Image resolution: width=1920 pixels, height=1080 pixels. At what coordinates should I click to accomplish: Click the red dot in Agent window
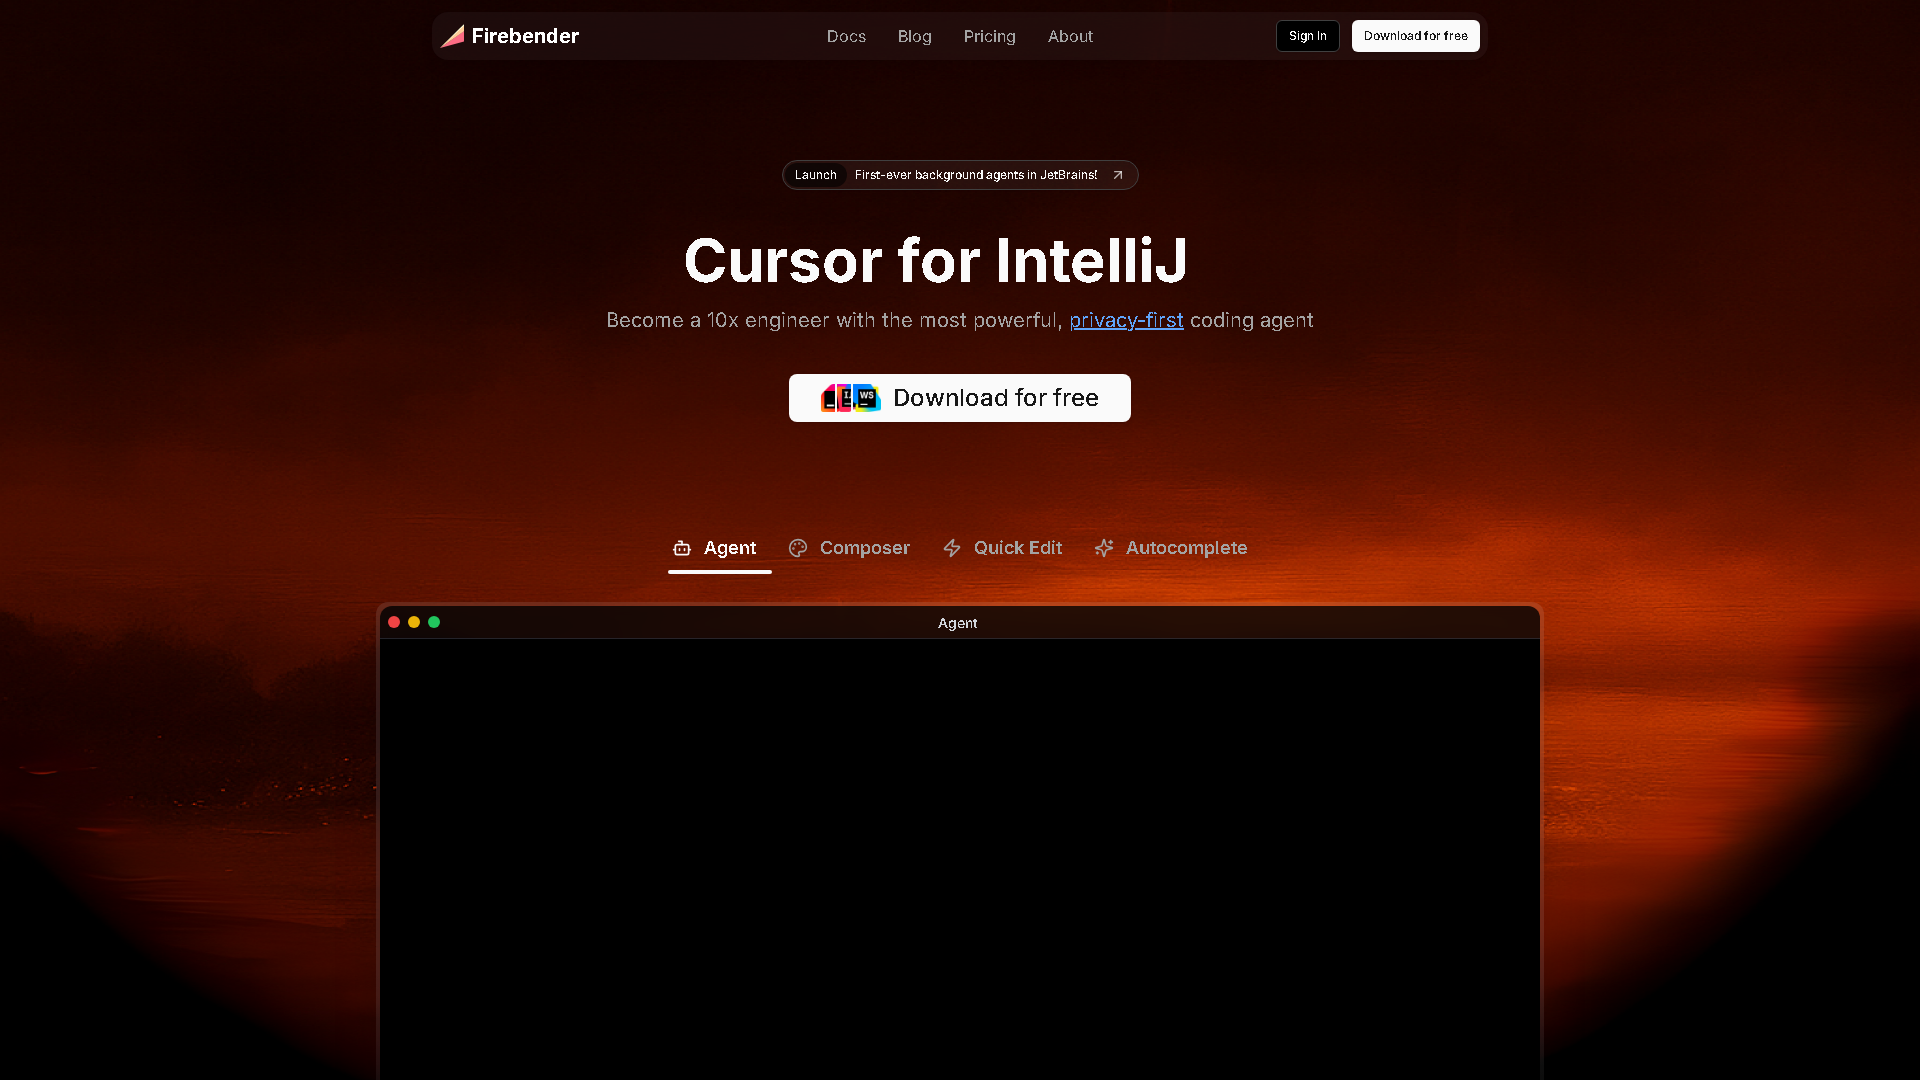coord(394,622)
